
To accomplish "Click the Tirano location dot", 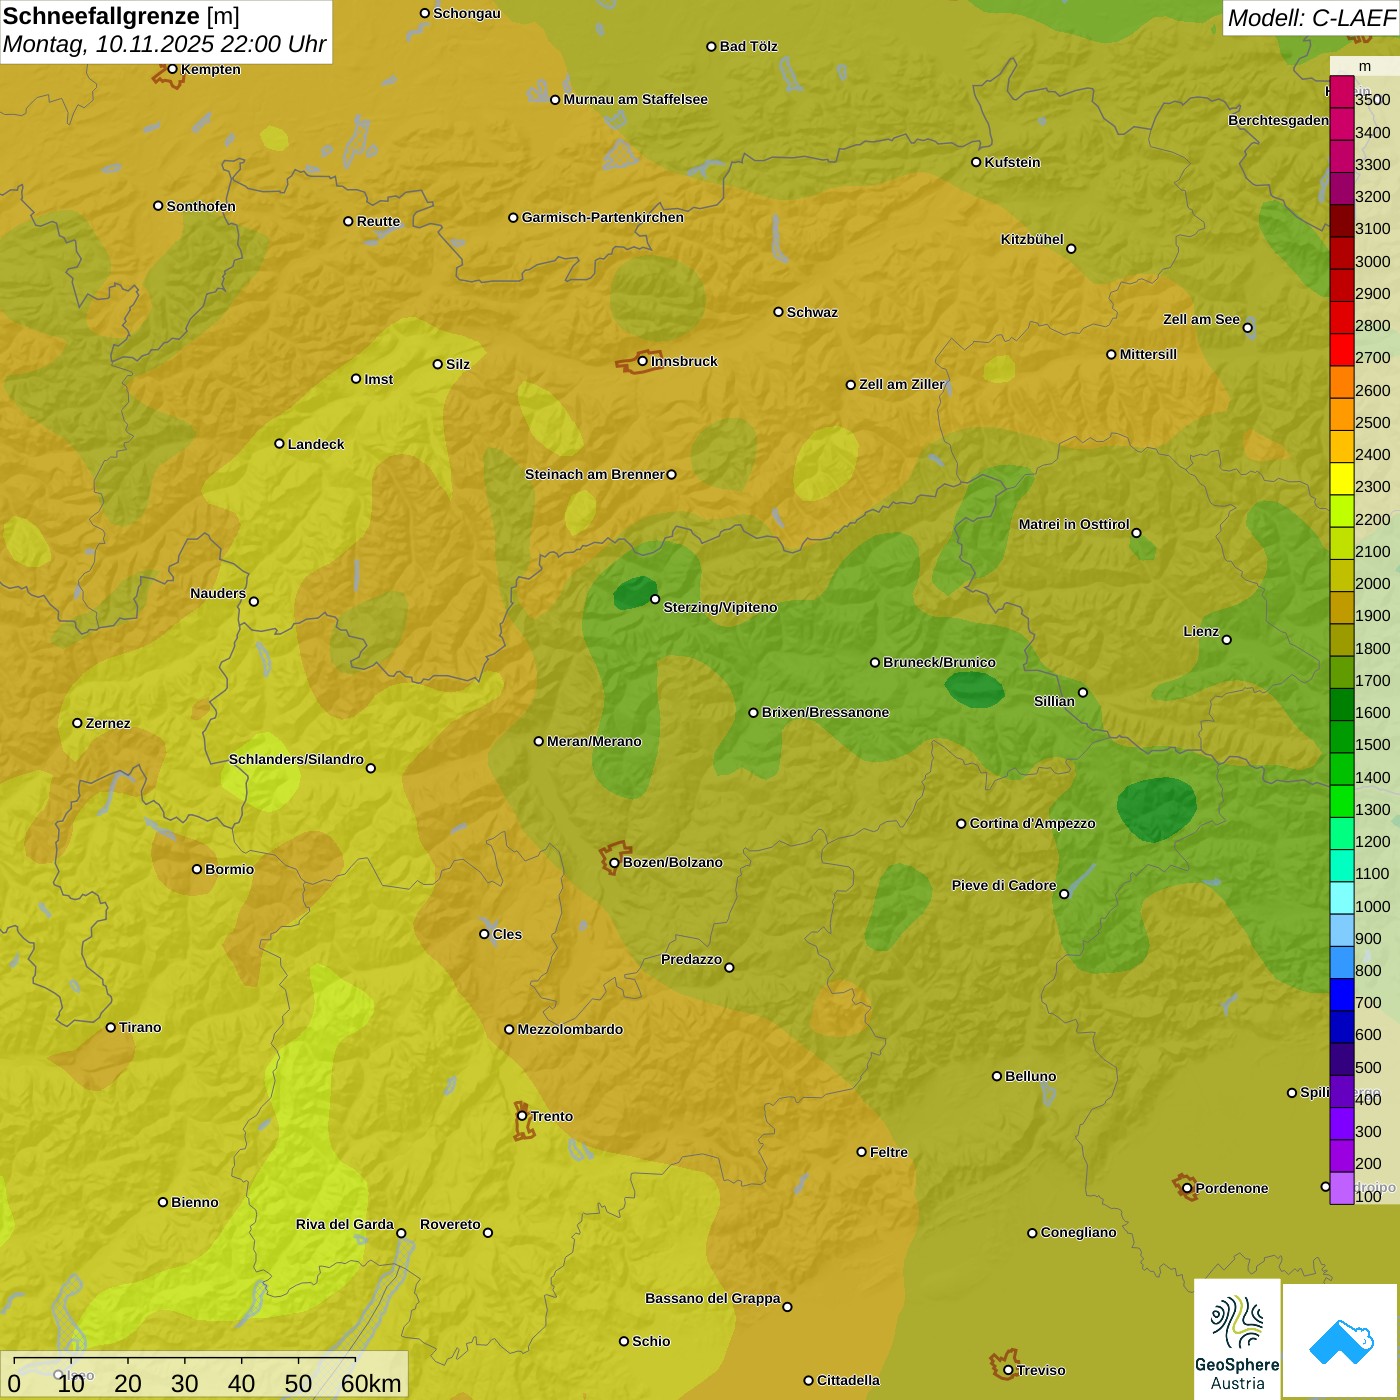I will pos(111,1027).
